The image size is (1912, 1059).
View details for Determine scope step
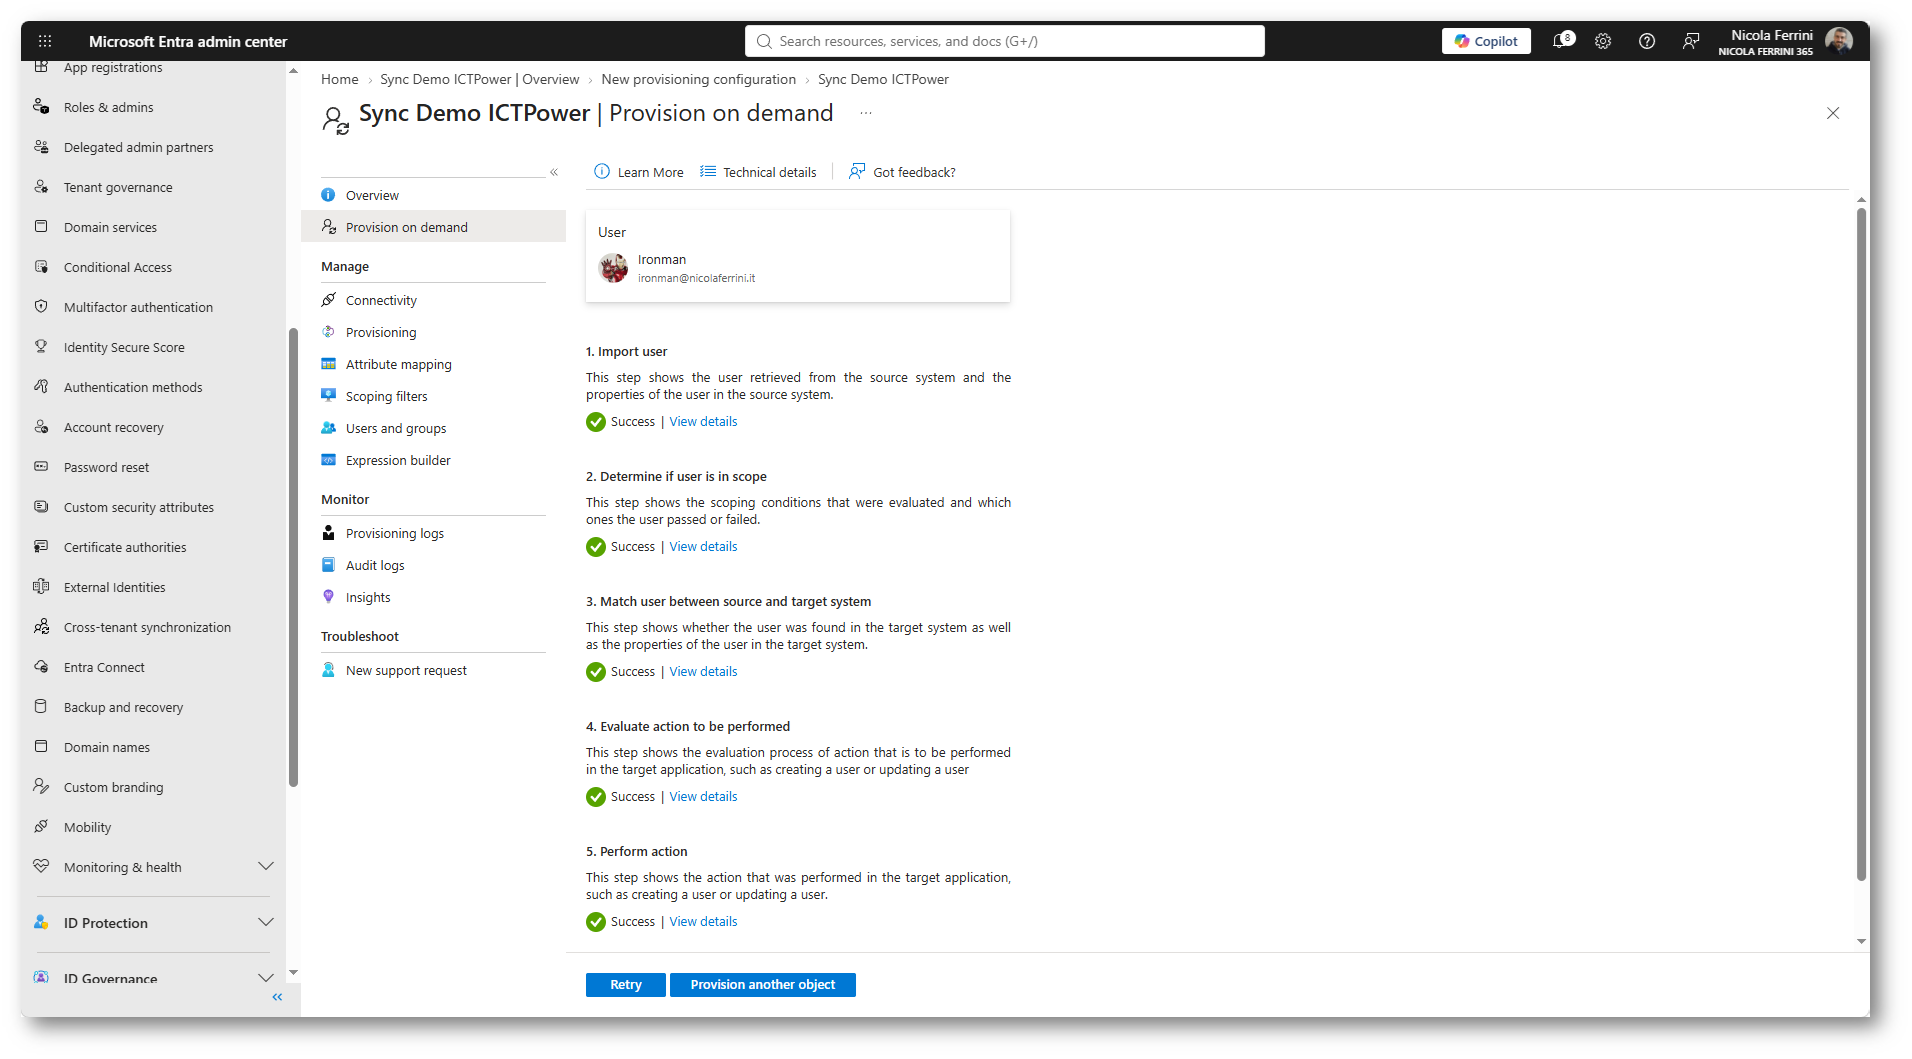[703, 547]
